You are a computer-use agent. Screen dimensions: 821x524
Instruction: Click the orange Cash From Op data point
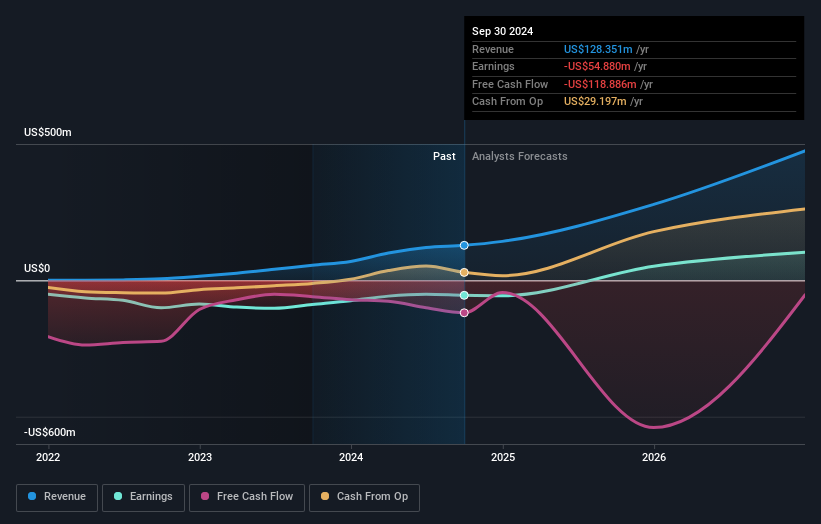coord(464,273)
